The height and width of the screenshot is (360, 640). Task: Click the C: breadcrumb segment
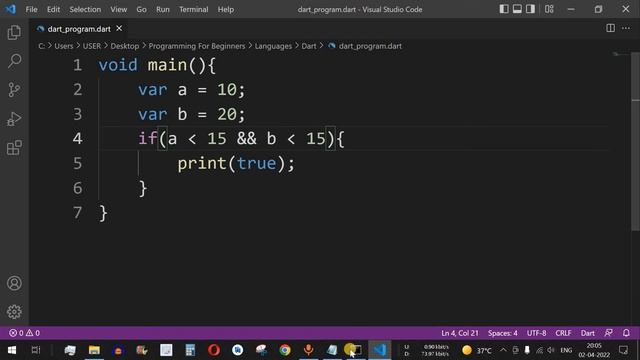41,46
